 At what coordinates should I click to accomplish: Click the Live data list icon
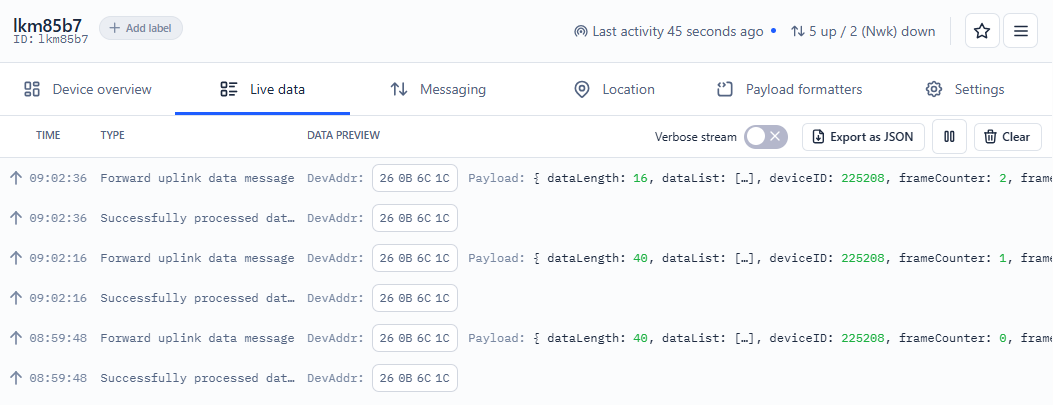[229, 89]
